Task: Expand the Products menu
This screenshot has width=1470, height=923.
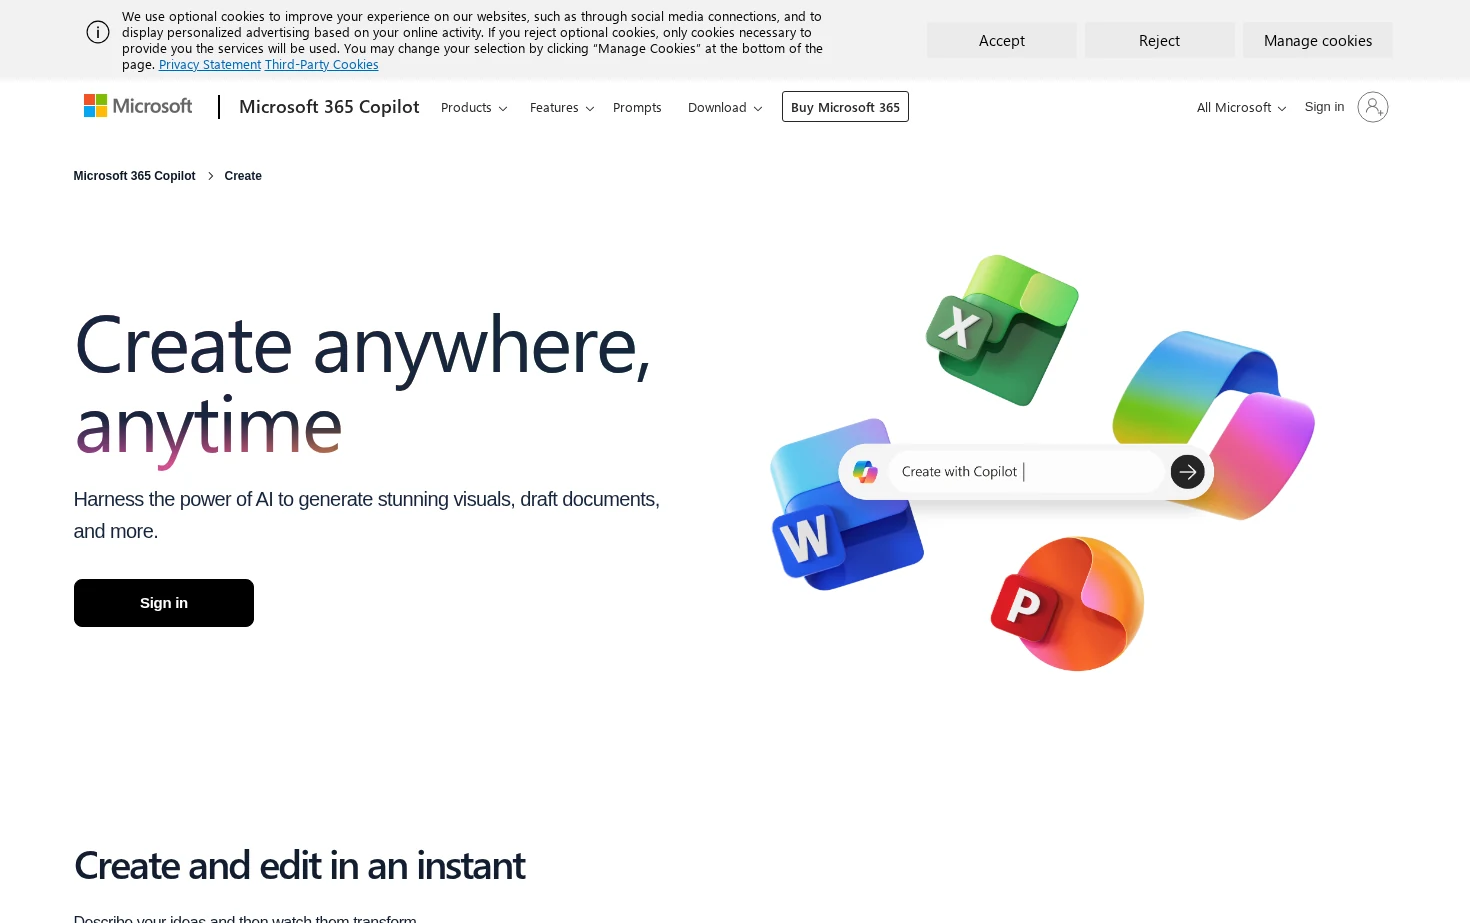Action: pos(474,108)
